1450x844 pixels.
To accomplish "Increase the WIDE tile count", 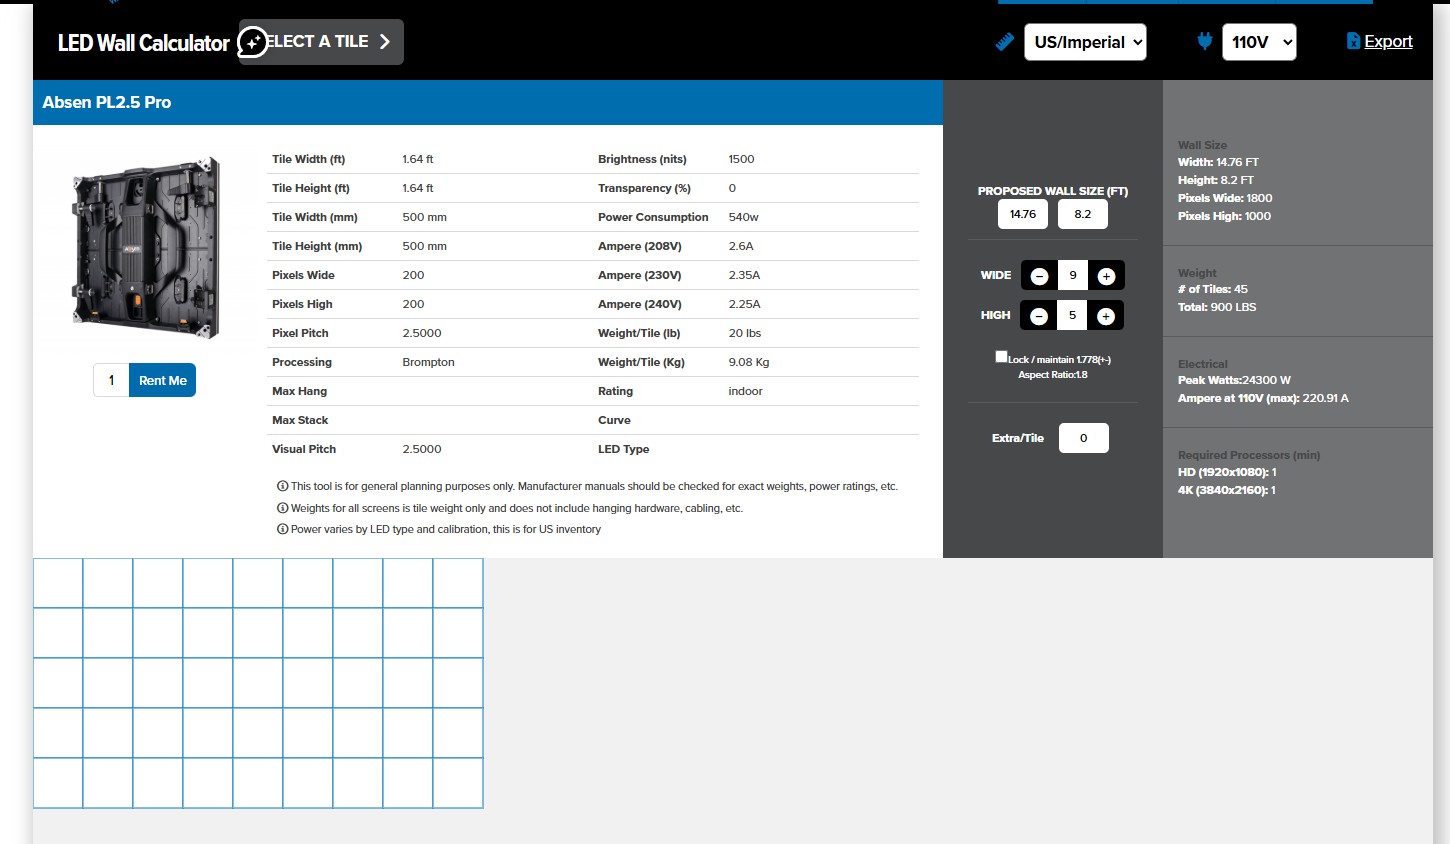I will [x=1106, y=276].
